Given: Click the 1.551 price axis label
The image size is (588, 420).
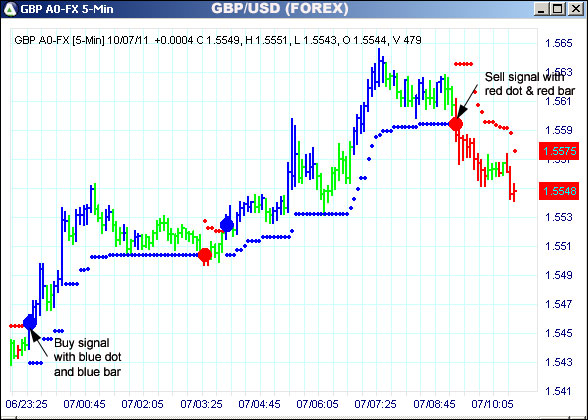Looking at the screenshot, I should click(x=559, y=246).
